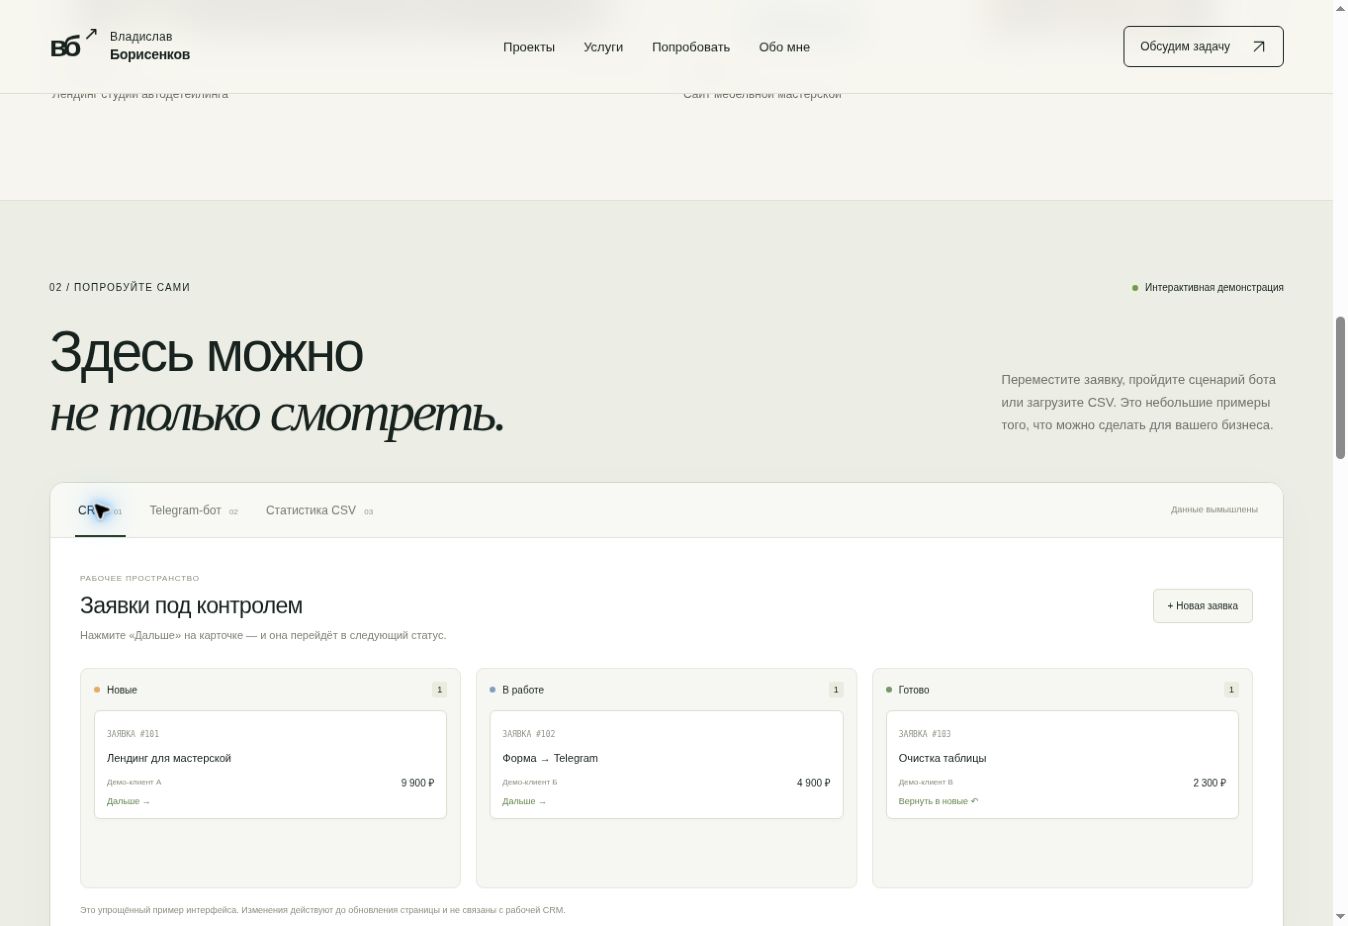Click the scrollbar up arrow
The width and height of the screenshot is (1348, 926).
(x=1340, y=8)
